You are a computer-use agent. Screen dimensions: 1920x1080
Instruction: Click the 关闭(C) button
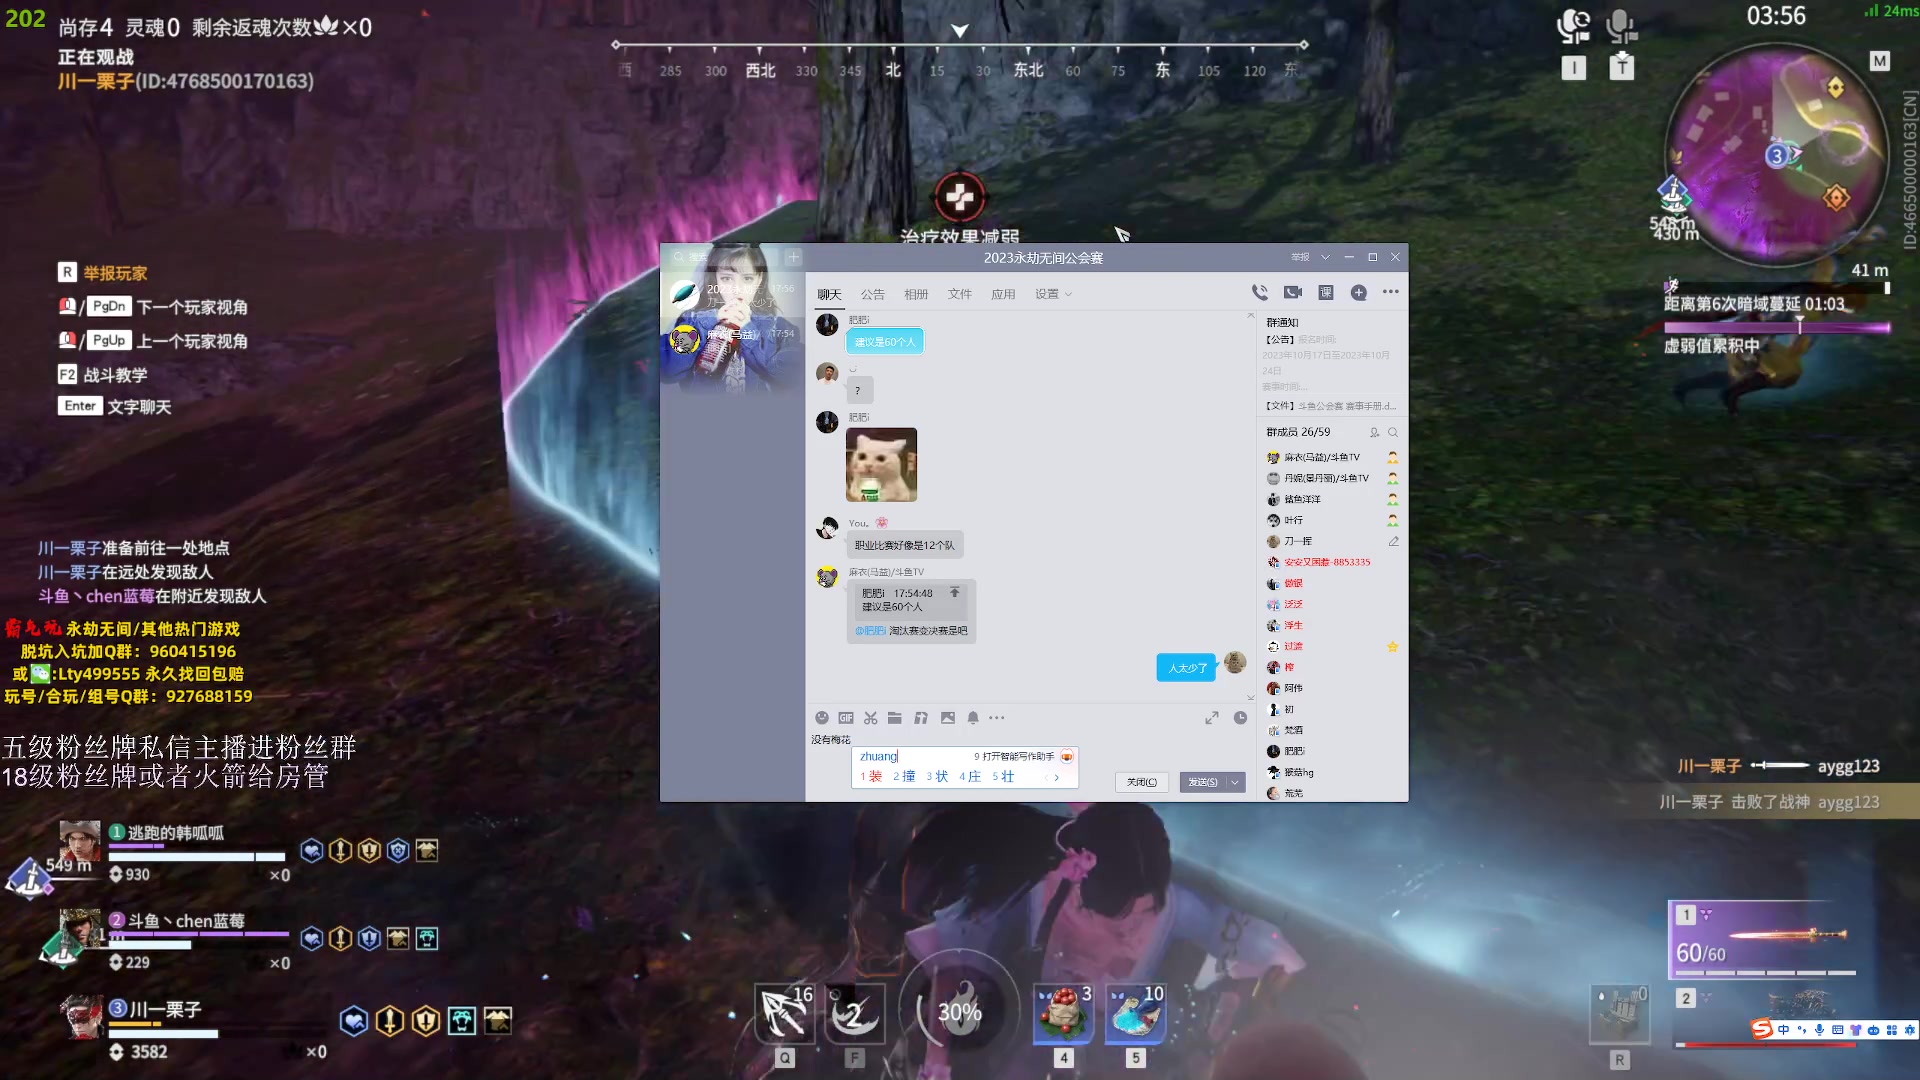pos(1141,782)
